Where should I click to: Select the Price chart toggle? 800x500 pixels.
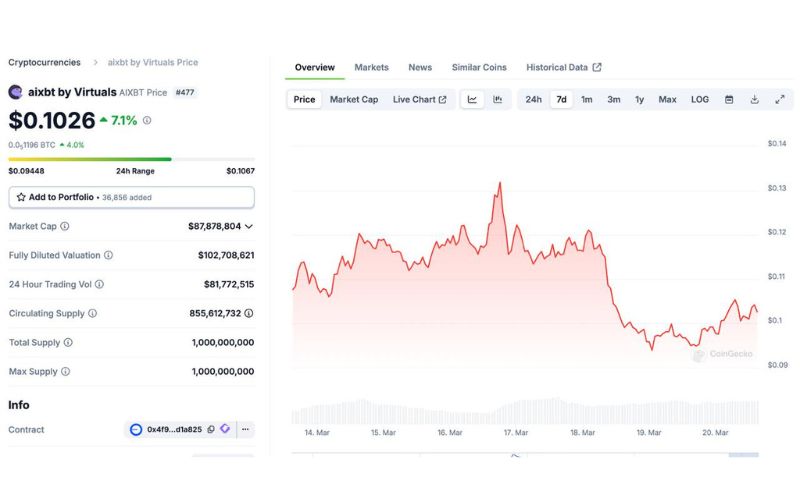(x=304, y=99)
